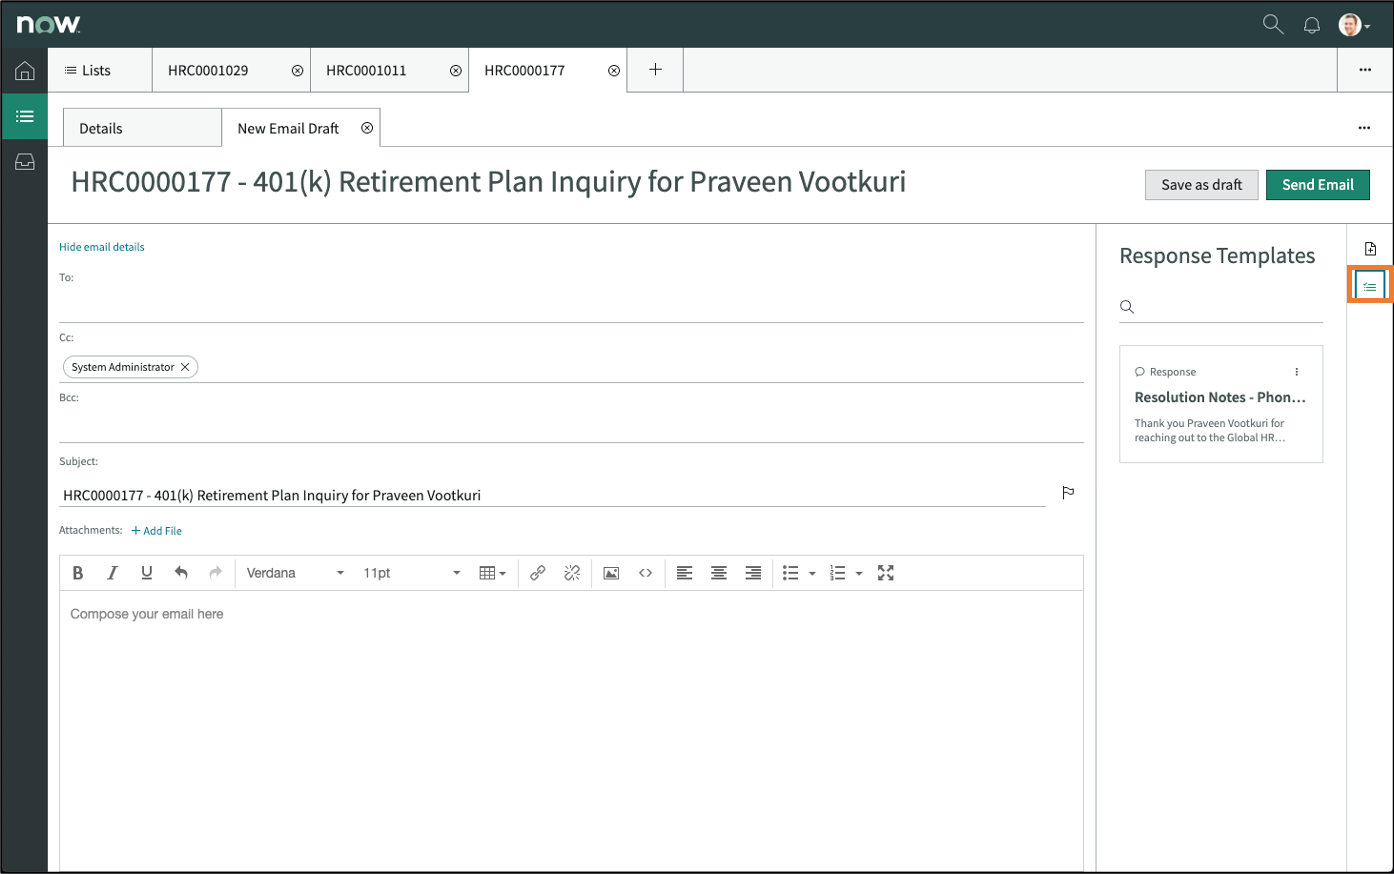Switch to the HRC0001011 tab

(x=366, y=70)
